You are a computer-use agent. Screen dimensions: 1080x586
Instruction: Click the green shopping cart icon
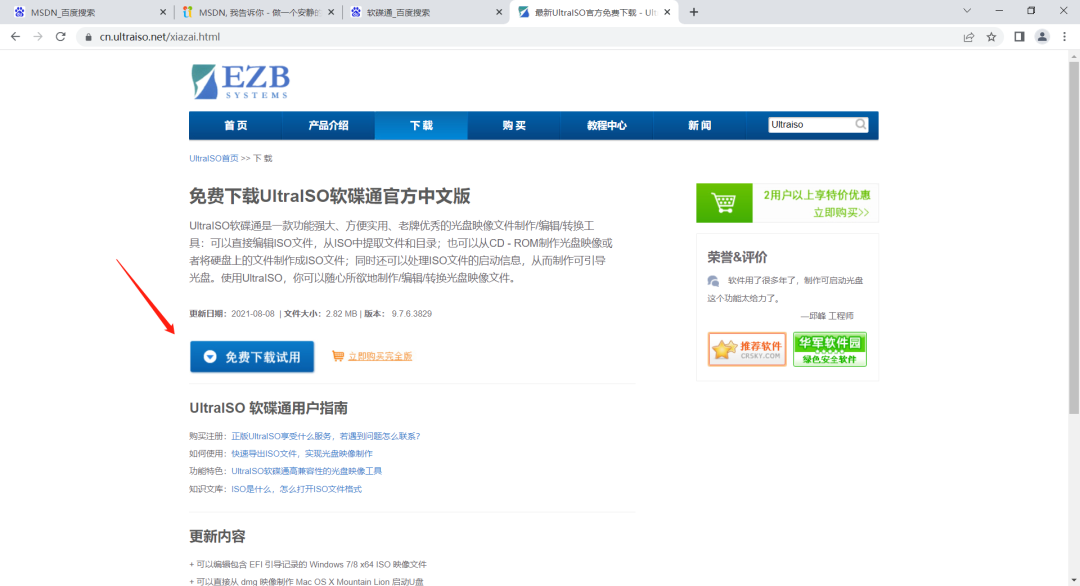point(724,203)
